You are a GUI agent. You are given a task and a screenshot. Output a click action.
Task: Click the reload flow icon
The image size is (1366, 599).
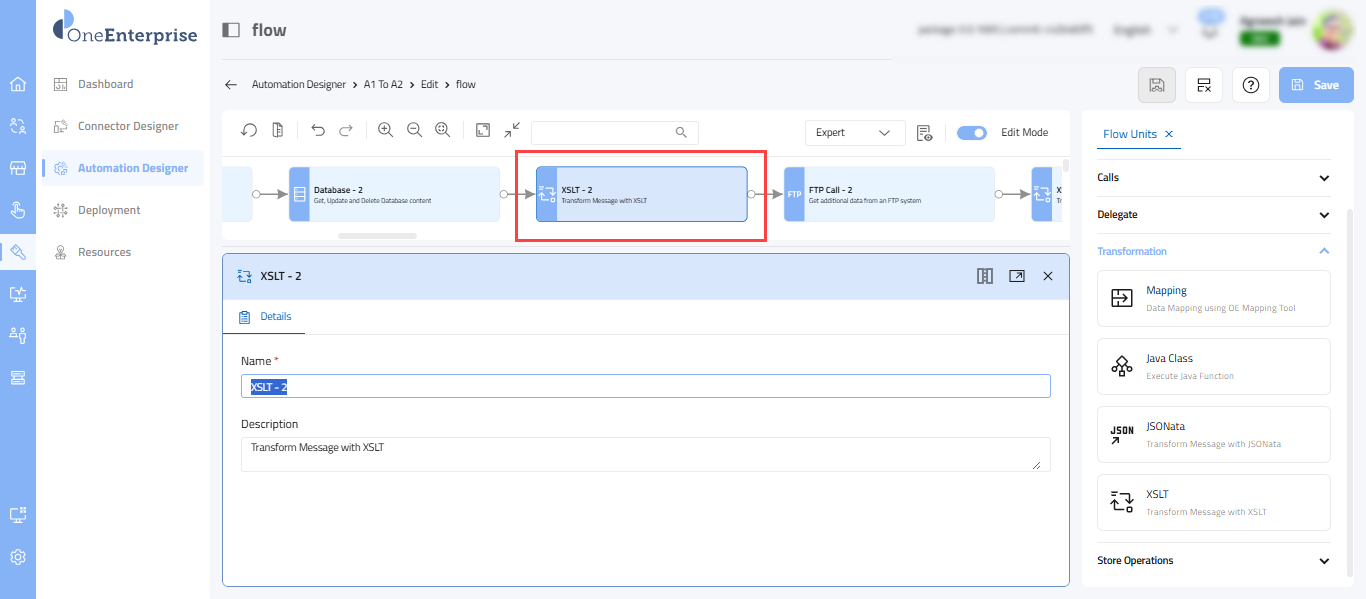(x=249, y=131)
